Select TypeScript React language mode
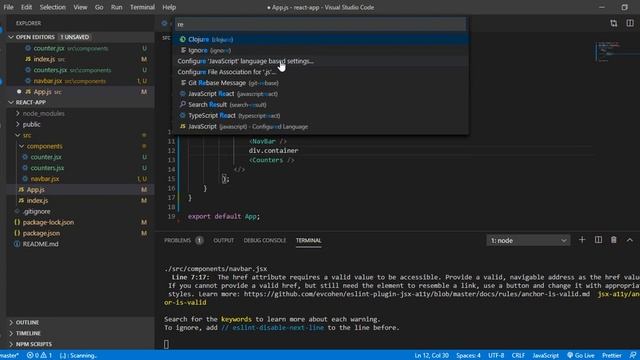Screen dimensions: 640x360 pos(320,116)
